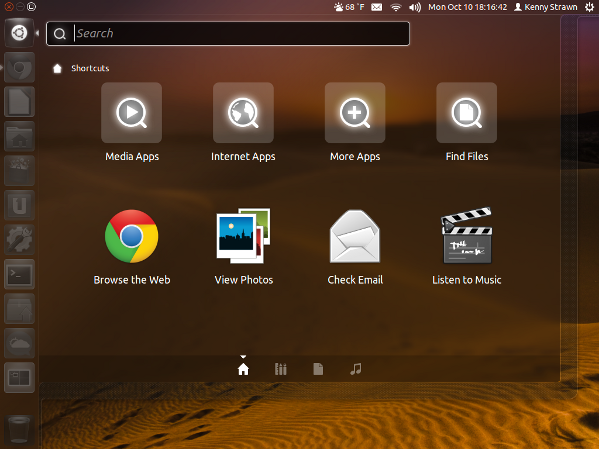Open the weather indicator showing 68 °F
This screenshot has width=599, height=449.
(349, 7)
